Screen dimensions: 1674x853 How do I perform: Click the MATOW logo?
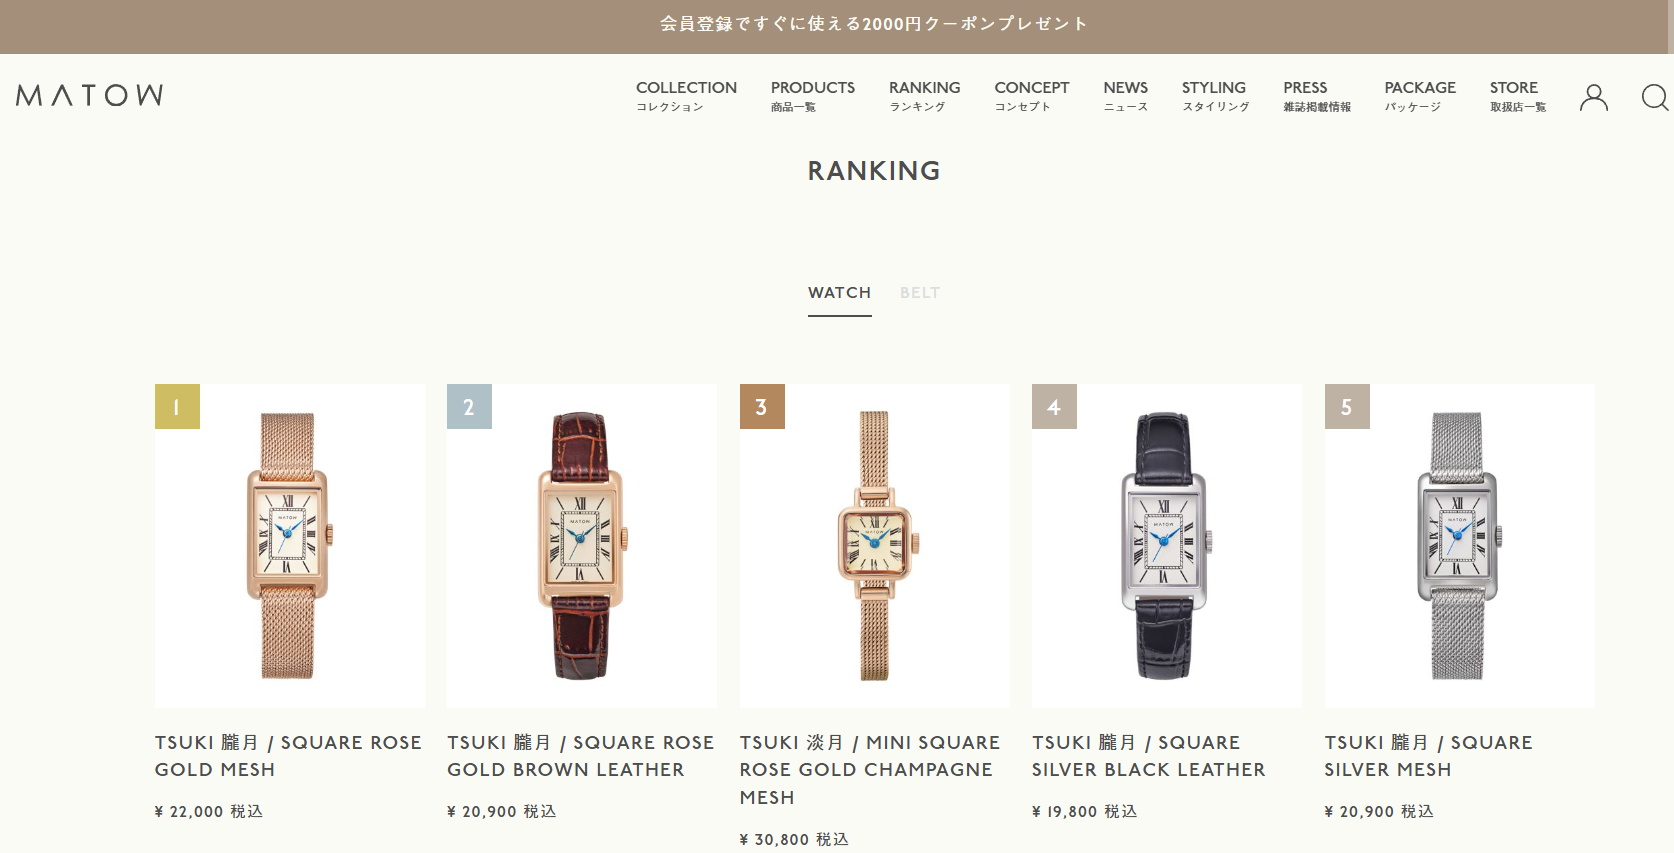pos(90,95)
